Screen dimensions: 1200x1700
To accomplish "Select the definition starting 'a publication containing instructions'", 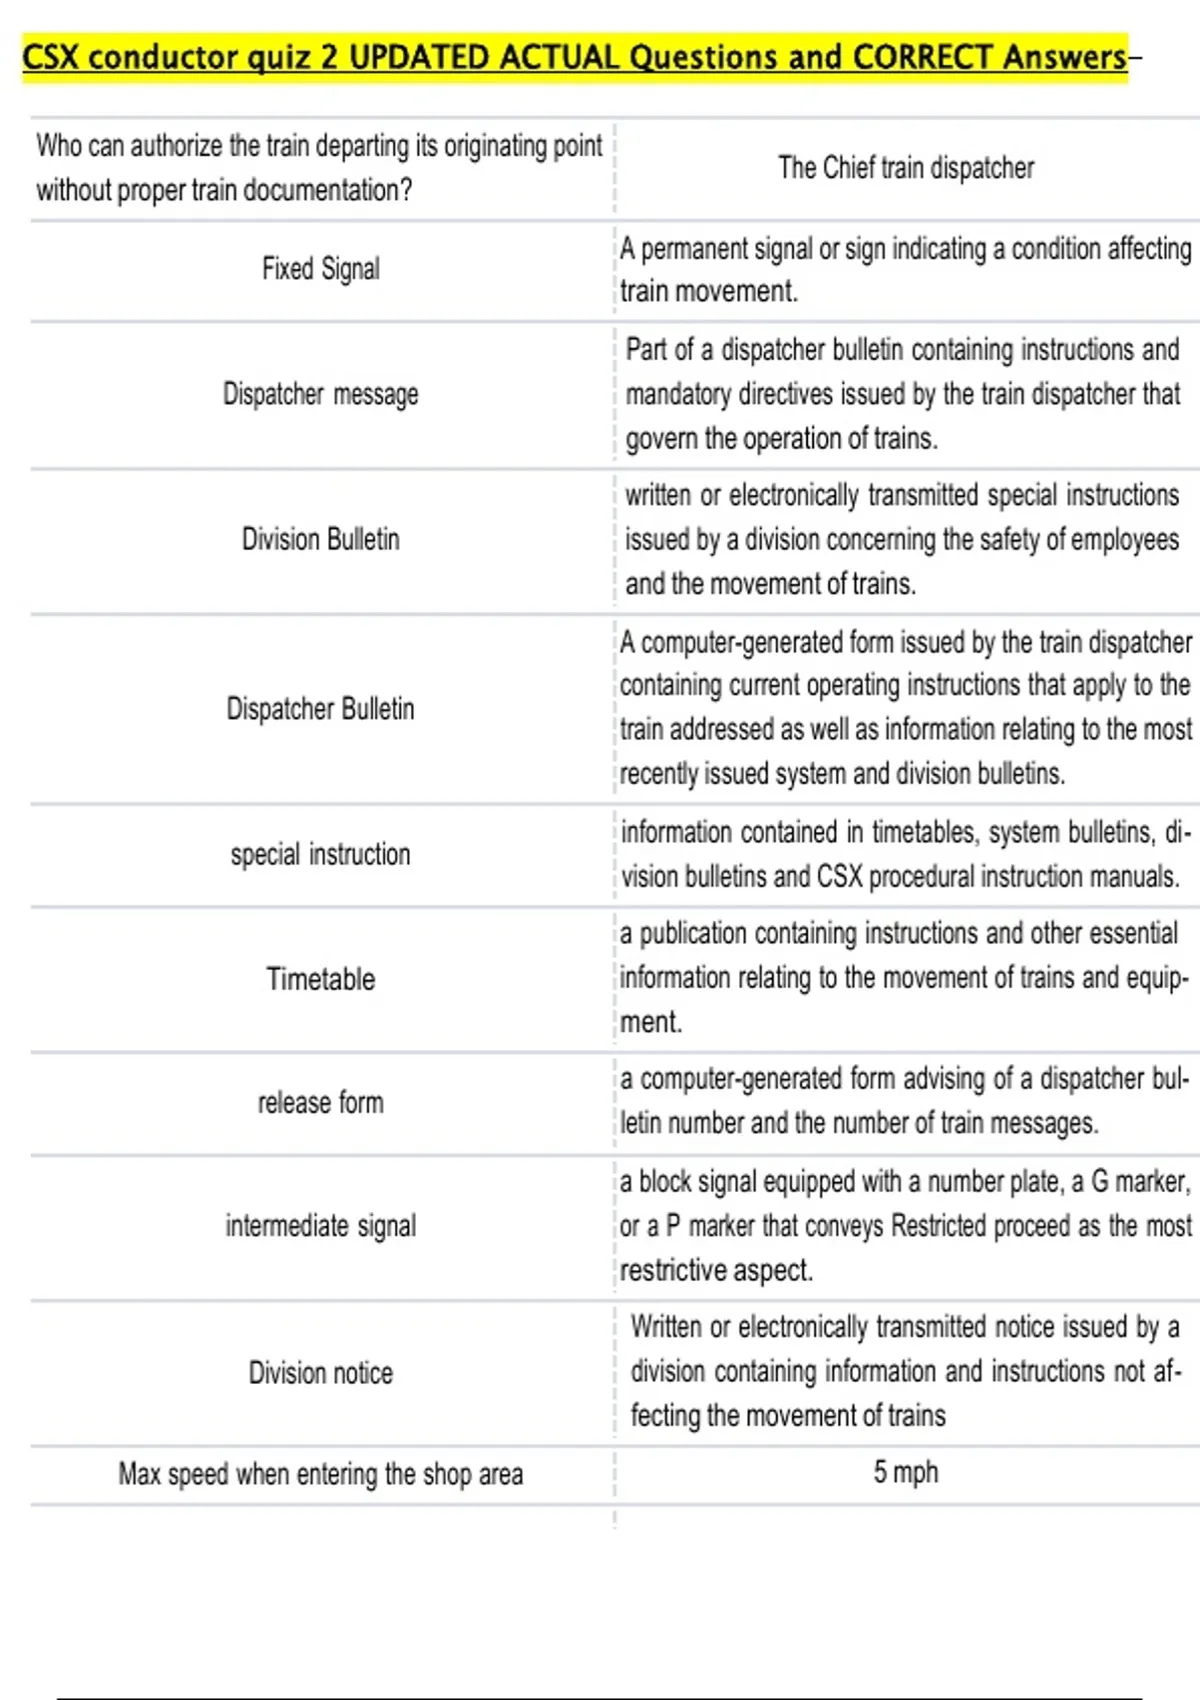I will click(x=903, y=977).
